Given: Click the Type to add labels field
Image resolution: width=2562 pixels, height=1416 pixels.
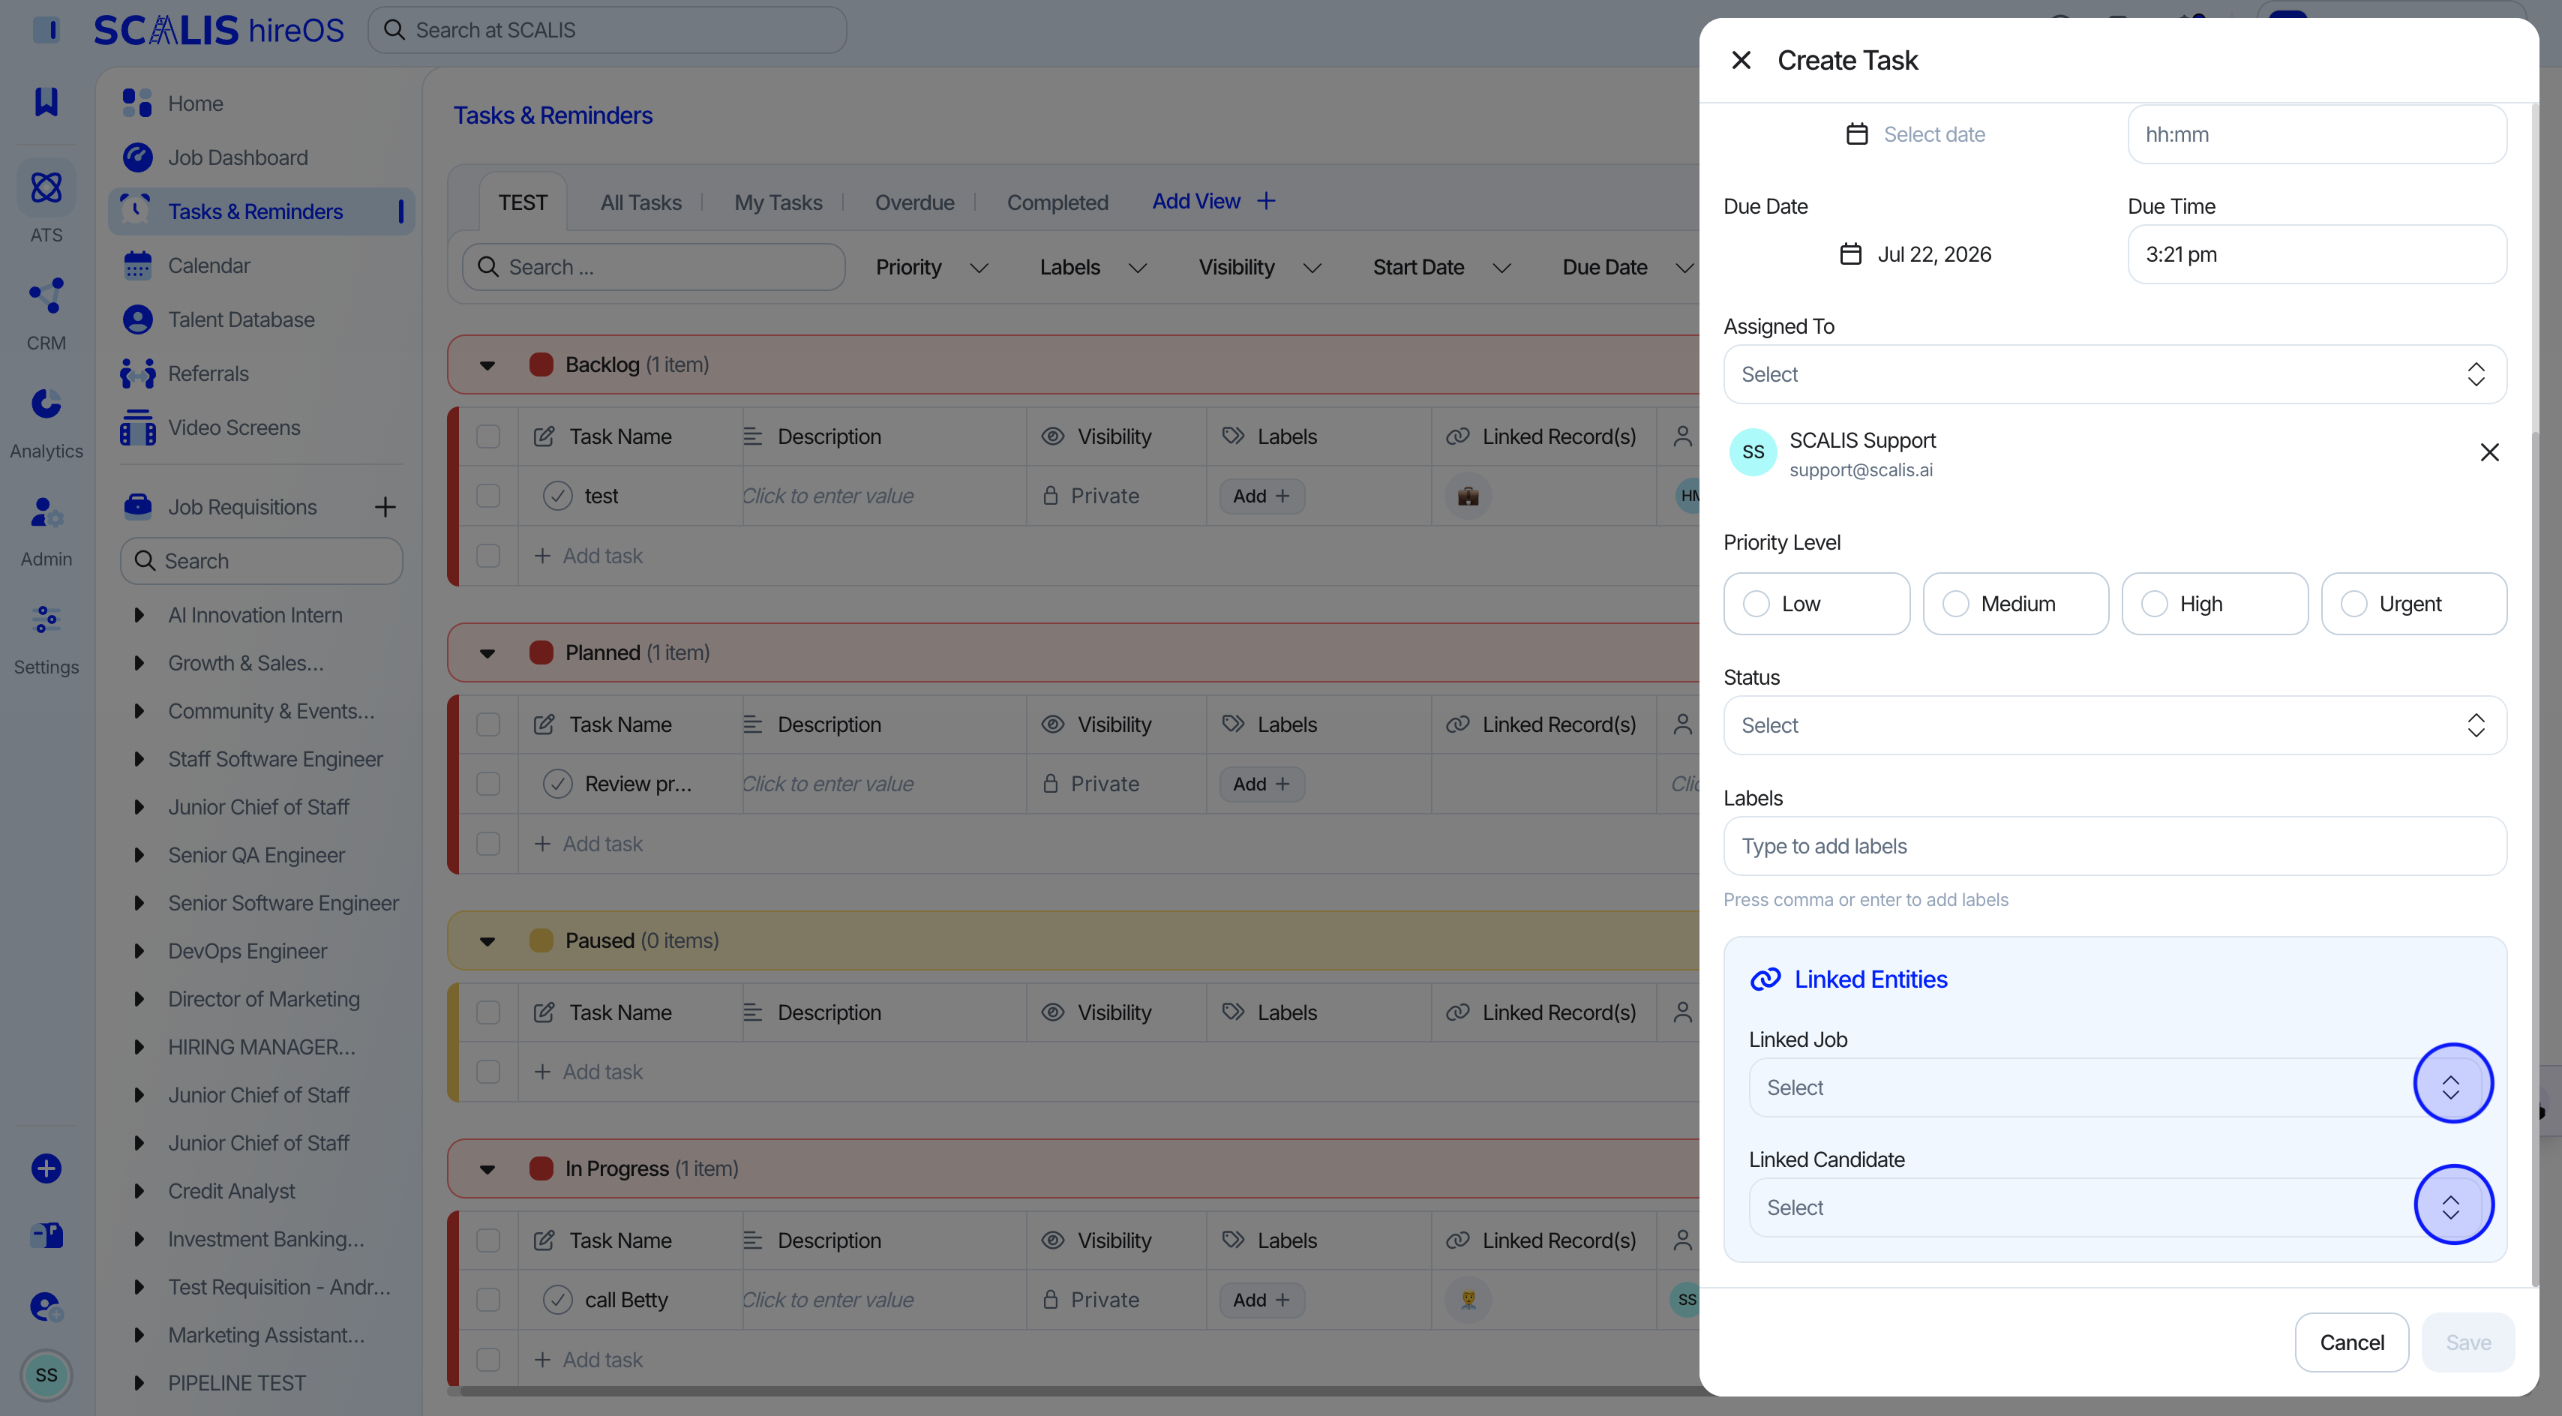Looking at the screenshot, I should 2114,846.
